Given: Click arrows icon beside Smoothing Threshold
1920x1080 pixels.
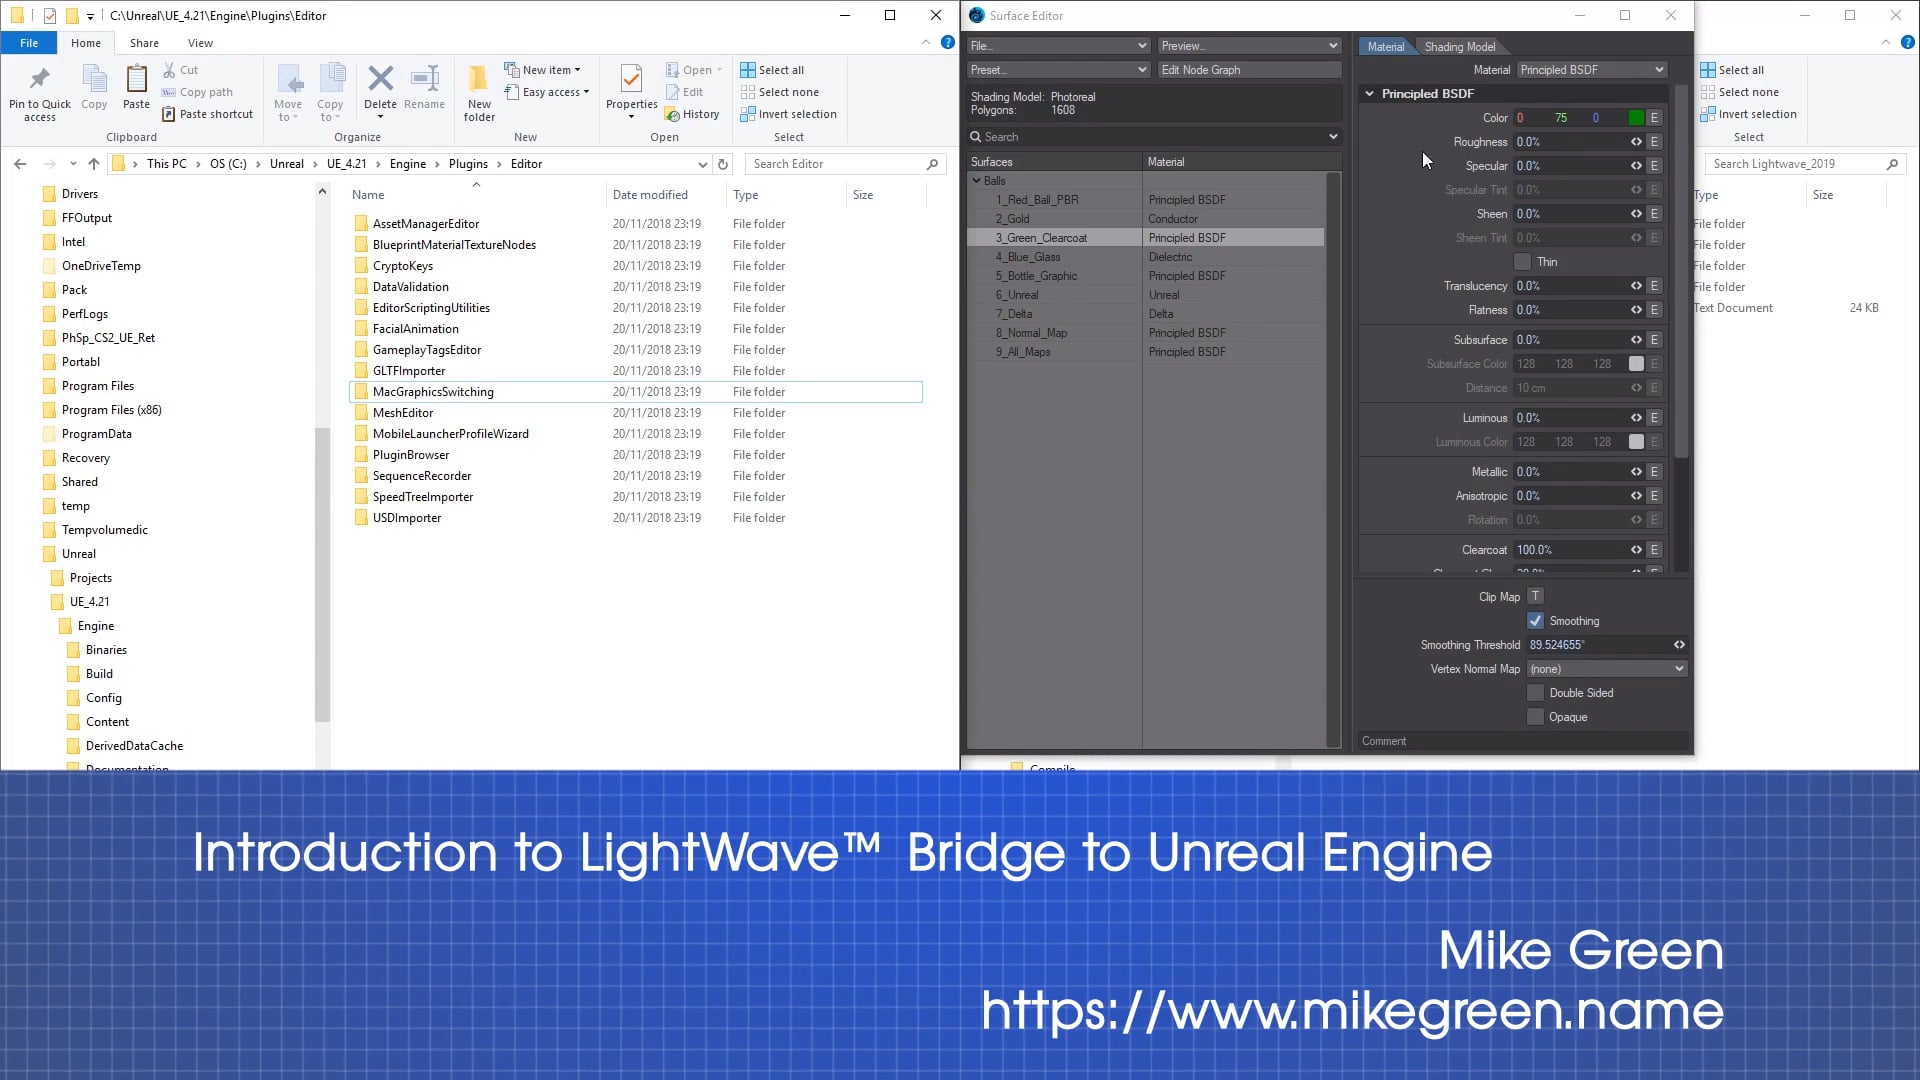Looking at the screenshot, I should tap(1679, 645).
